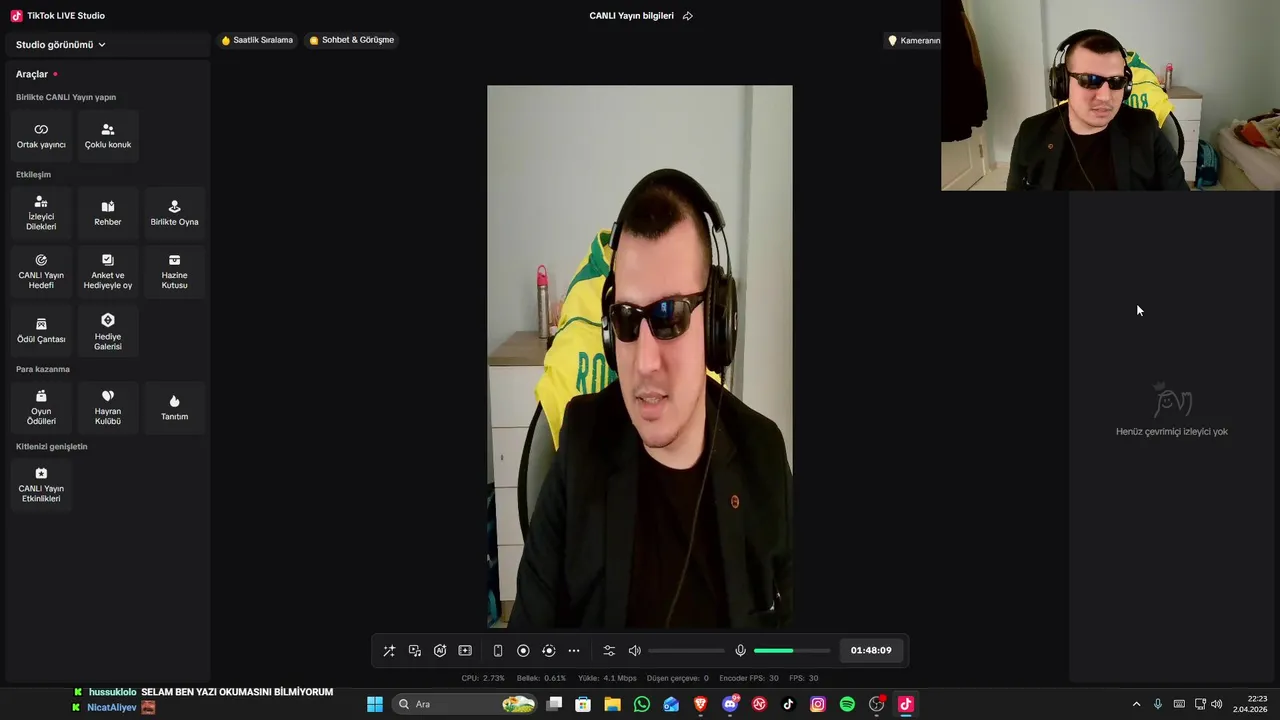Image resolution: width=1280 pixels, height=720 pixels.
Task: Click the central live preview video
Action: coord(640,357)
